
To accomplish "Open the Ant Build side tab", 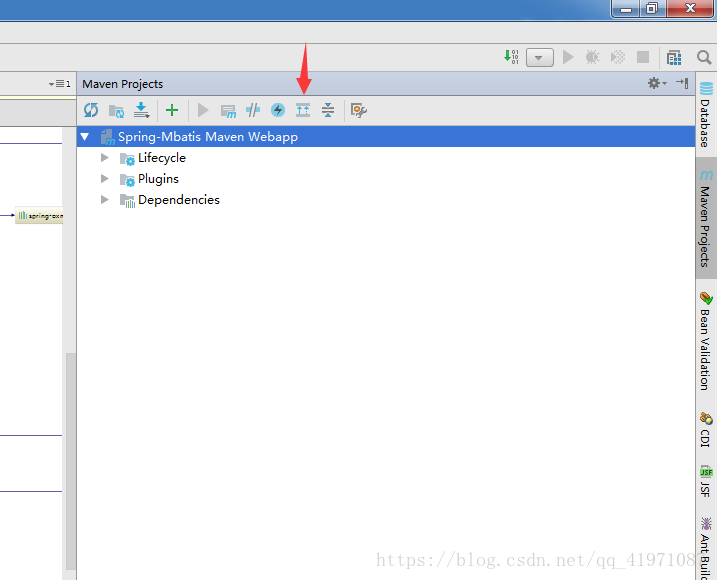I will click(706, 548).
